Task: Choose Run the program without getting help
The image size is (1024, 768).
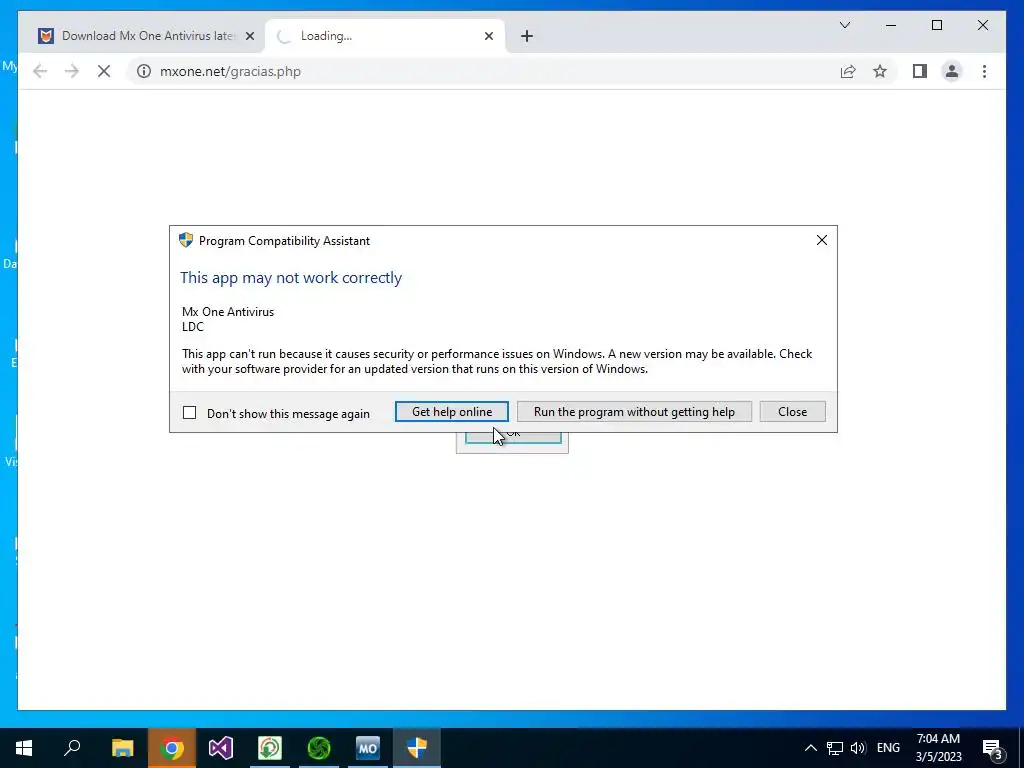Action: point(634,412)
